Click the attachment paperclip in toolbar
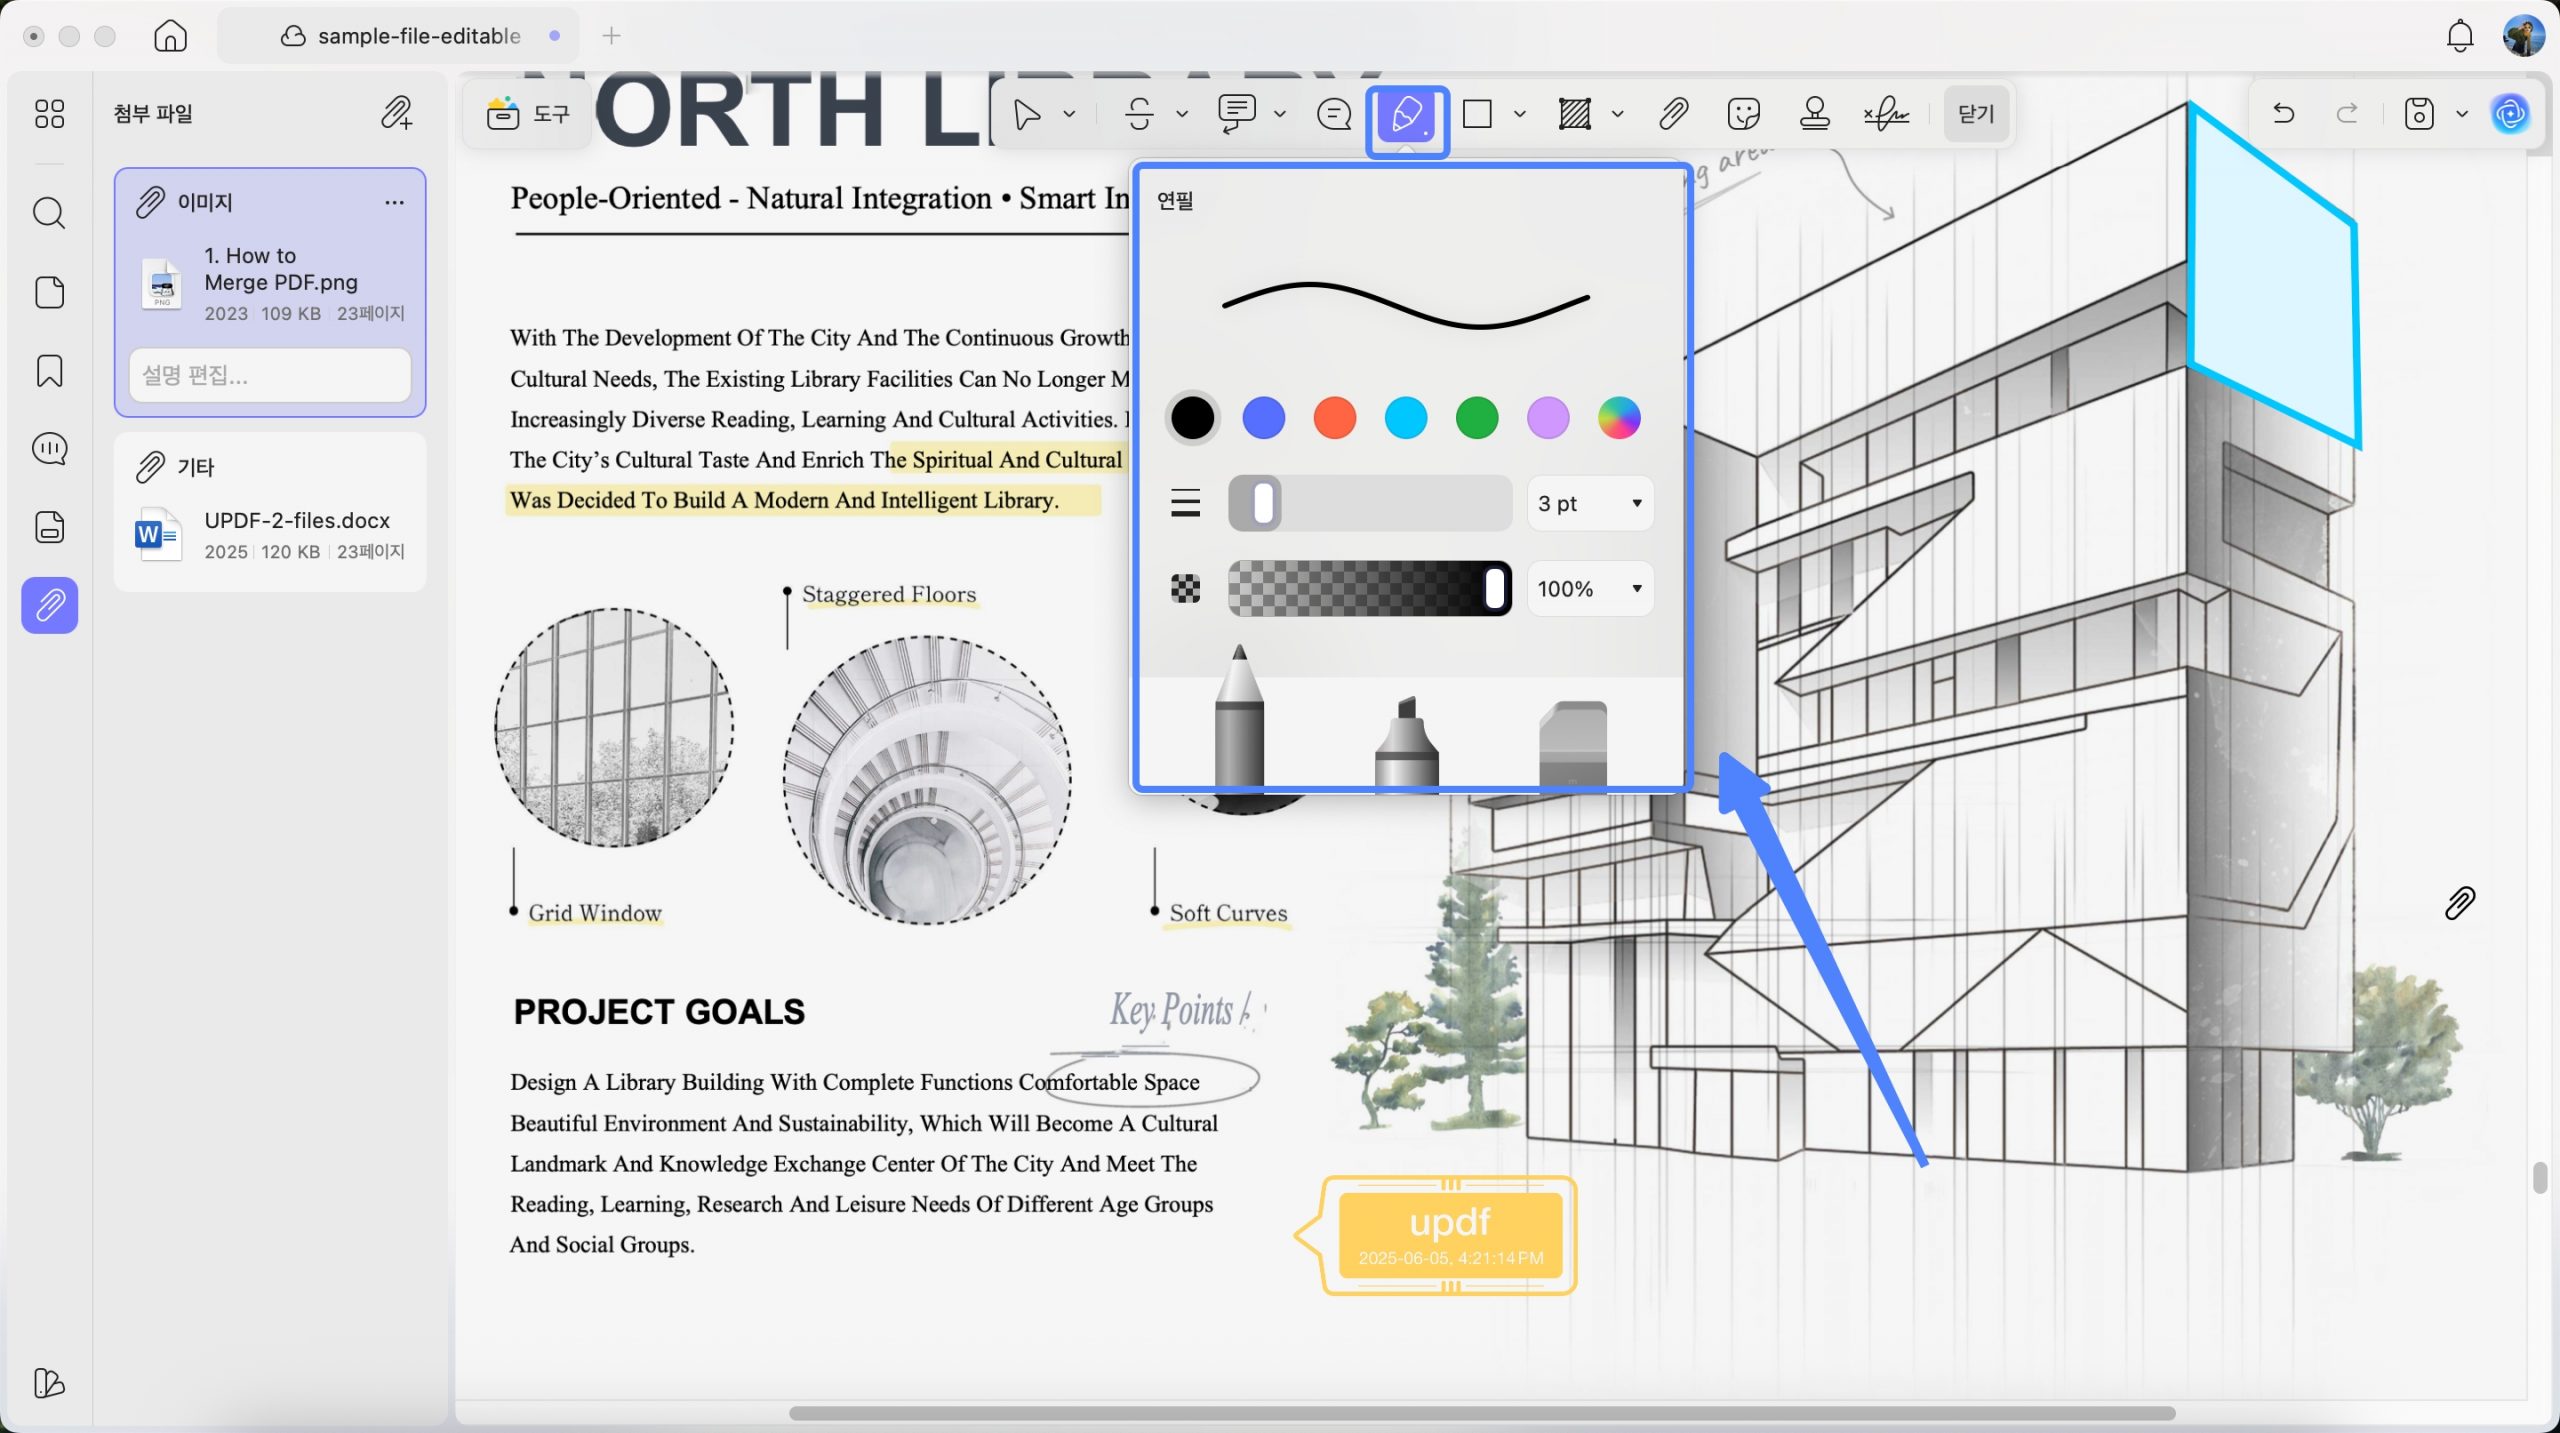 click(x=1673, y=114)
